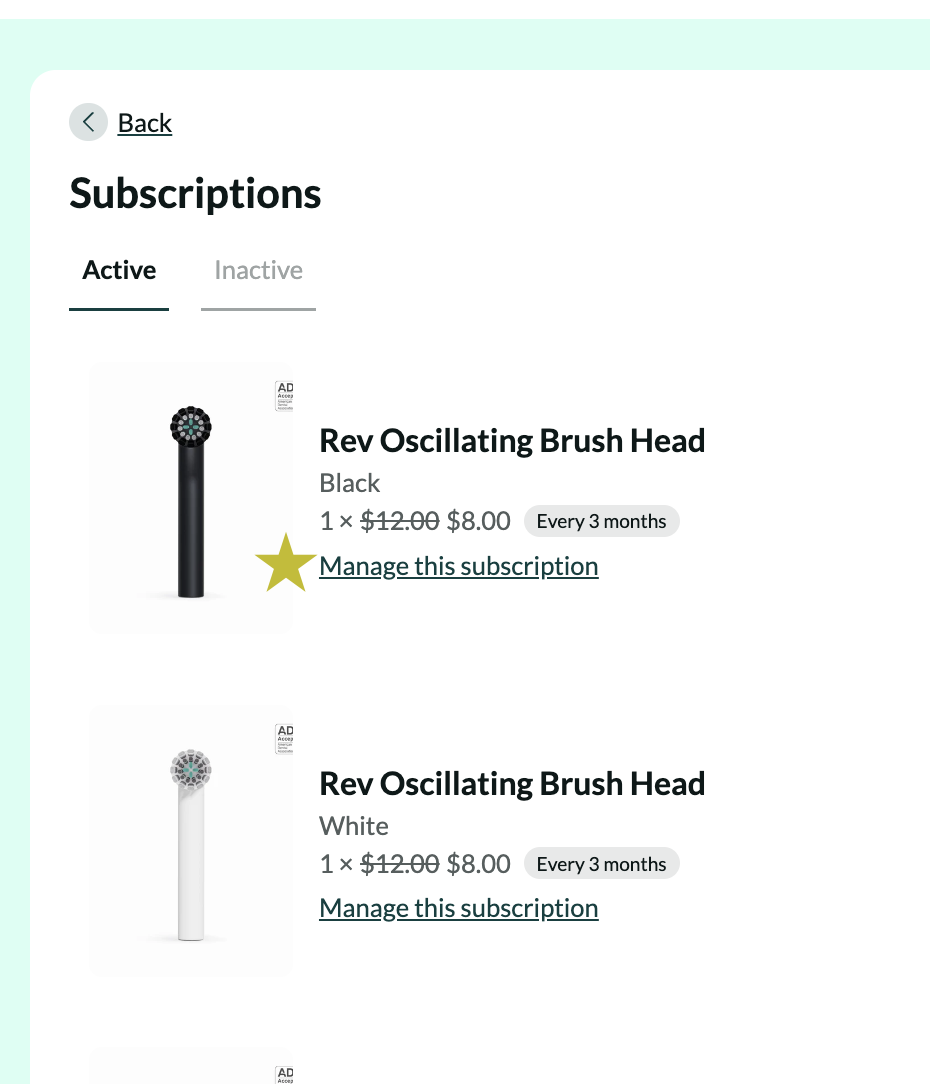Click the back arrow chevron icon
Viewport: 930px width, 1084px height.
point(88,123)
